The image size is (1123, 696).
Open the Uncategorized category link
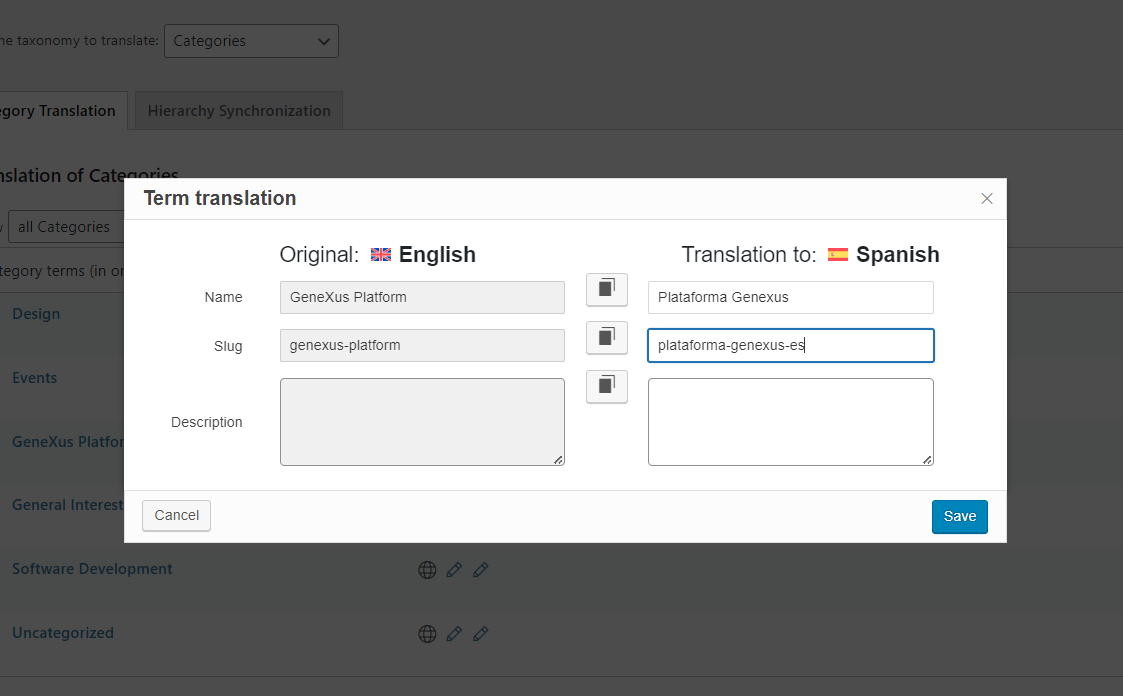click(63, 633)
